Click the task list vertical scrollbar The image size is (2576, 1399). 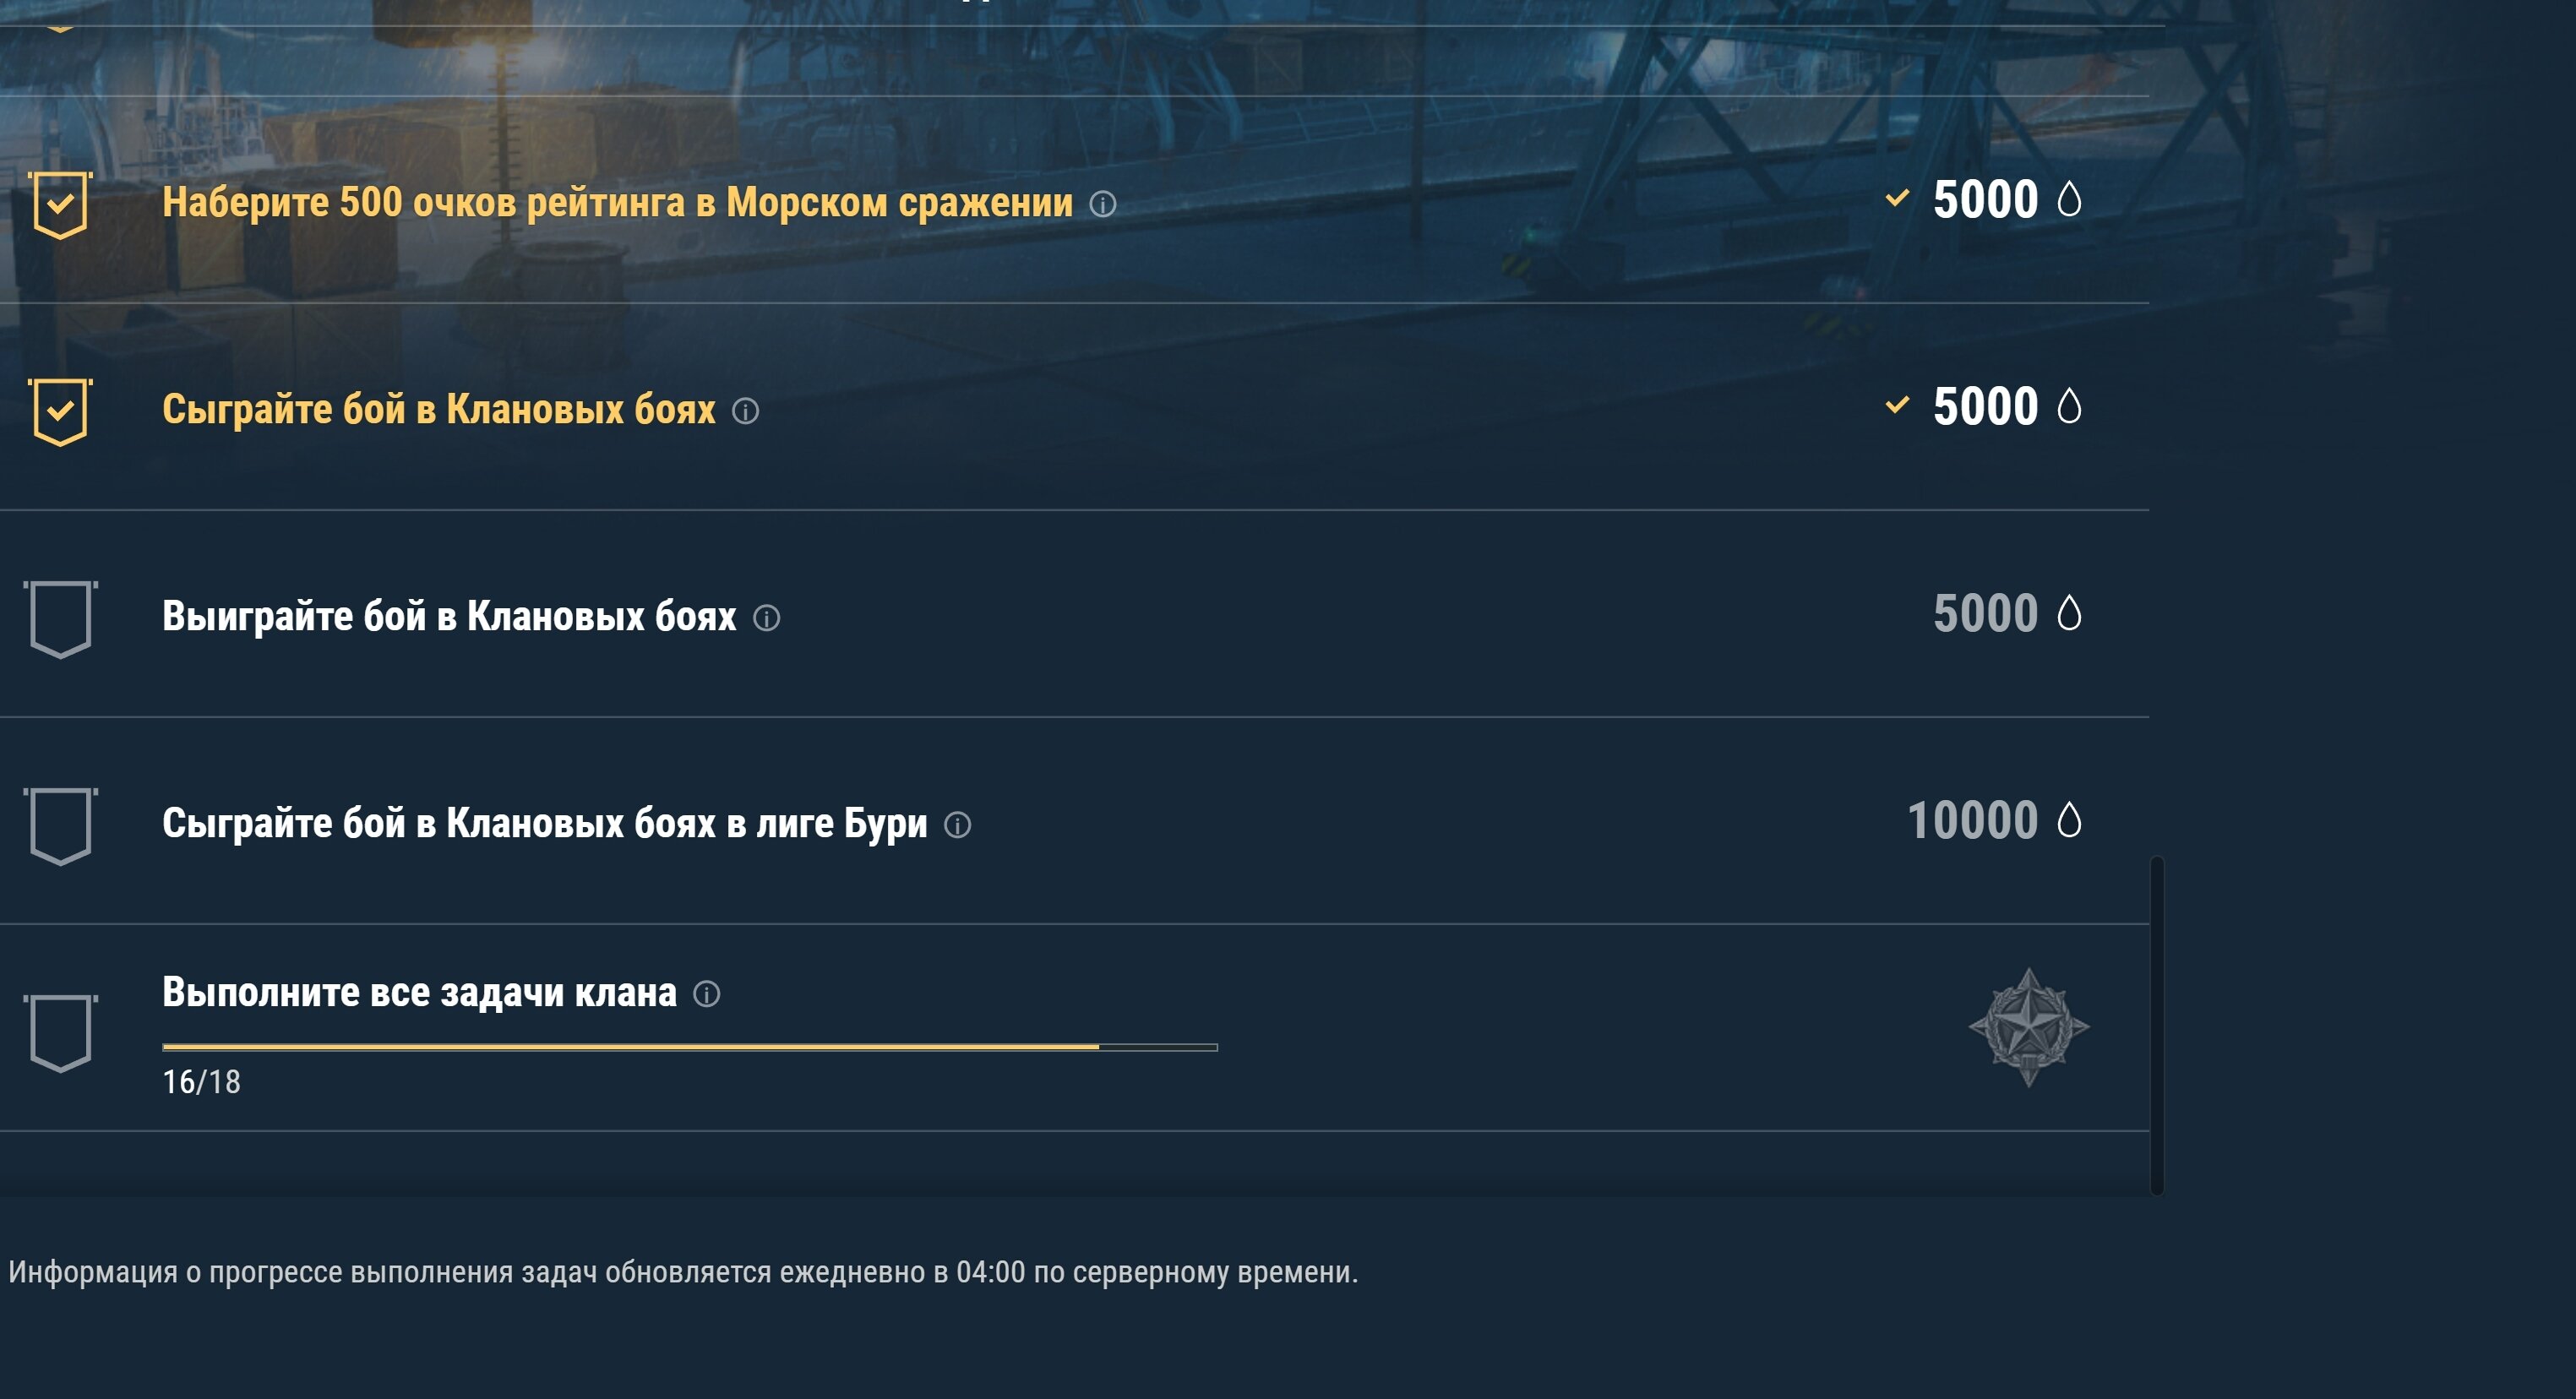coord(2157,1025)
